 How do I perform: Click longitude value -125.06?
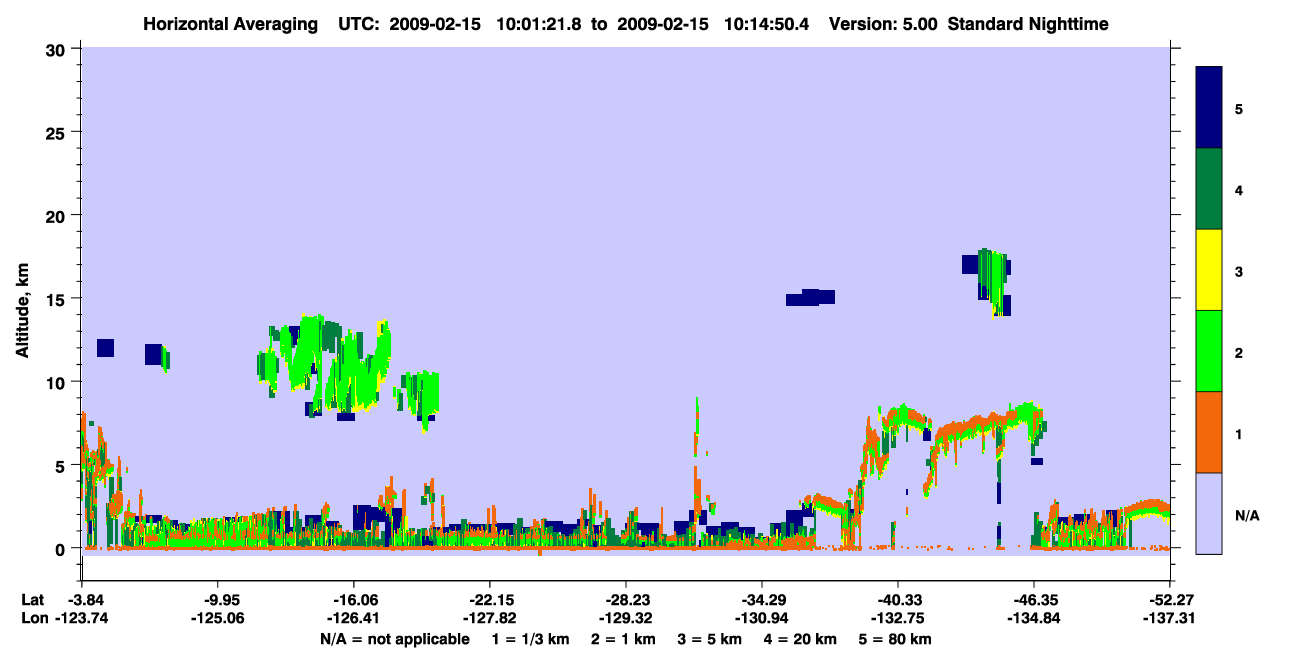coord(217,619)
